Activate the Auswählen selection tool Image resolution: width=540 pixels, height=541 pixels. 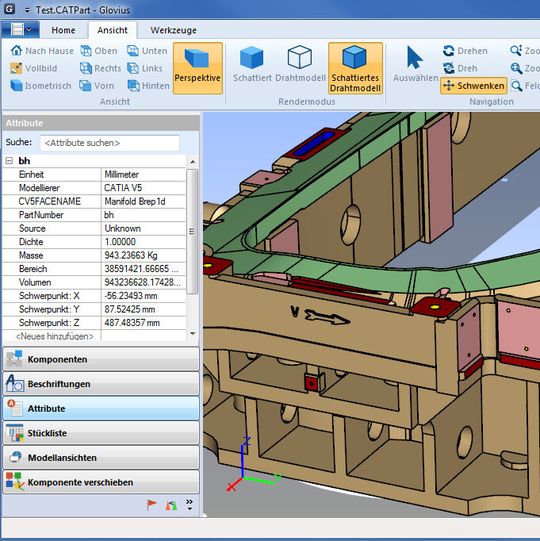[x=415, y=65]
